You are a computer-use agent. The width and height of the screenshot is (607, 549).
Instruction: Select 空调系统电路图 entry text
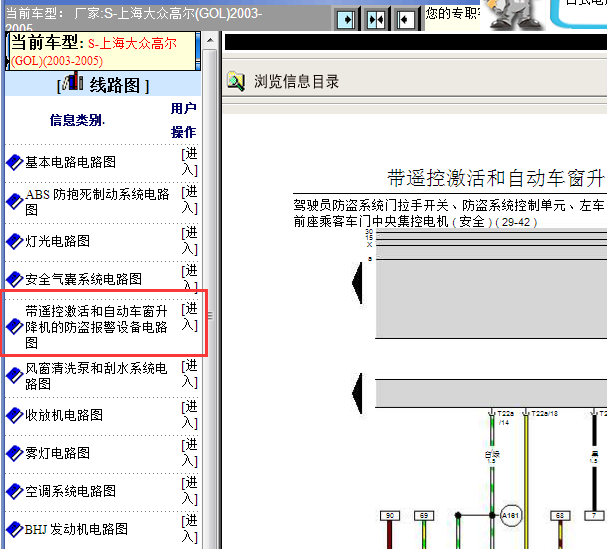pos(70,491)
